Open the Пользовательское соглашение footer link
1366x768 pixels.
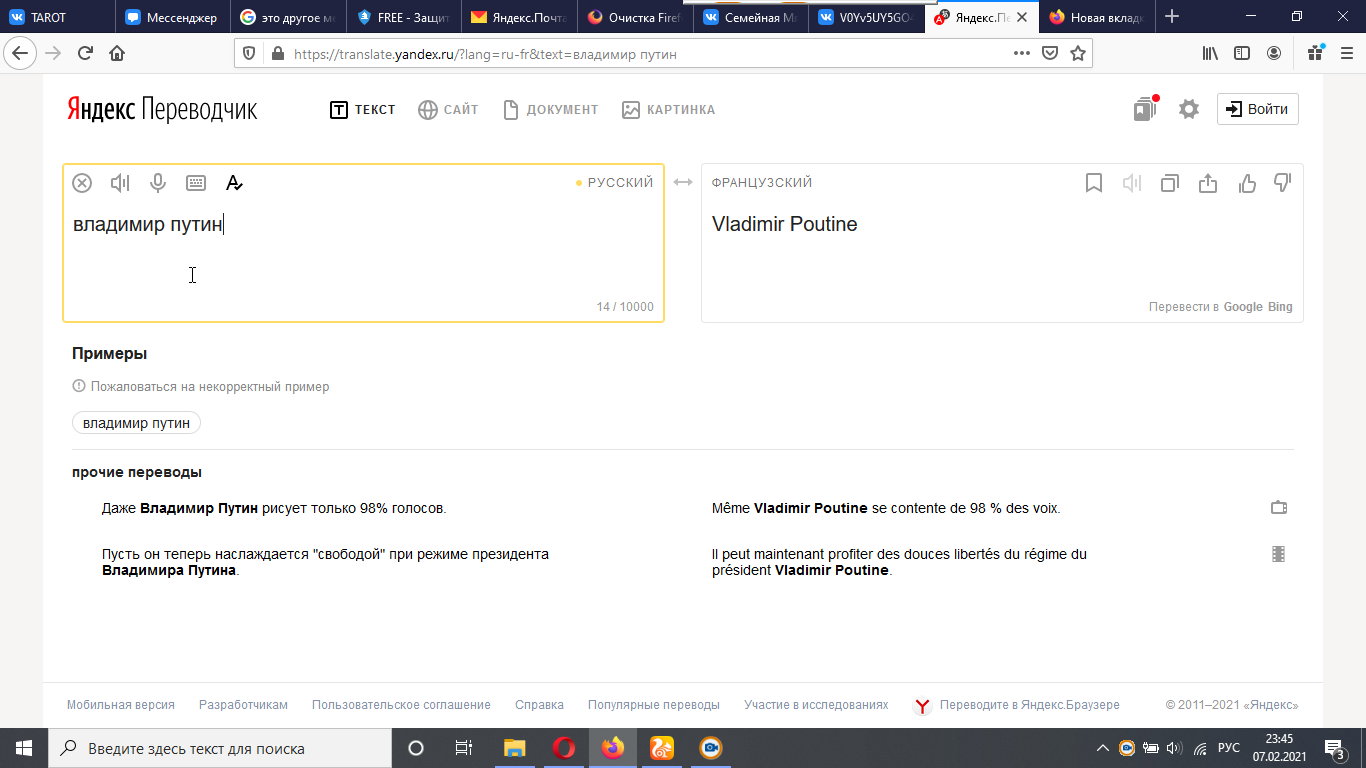401,705
